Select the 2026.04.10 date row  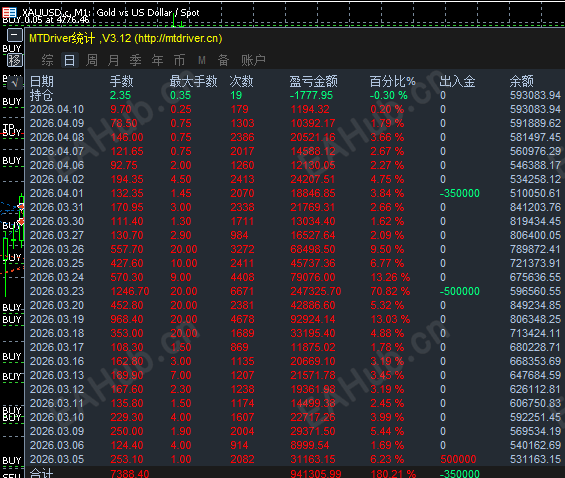pyautogui.click(x=57, y=110)
